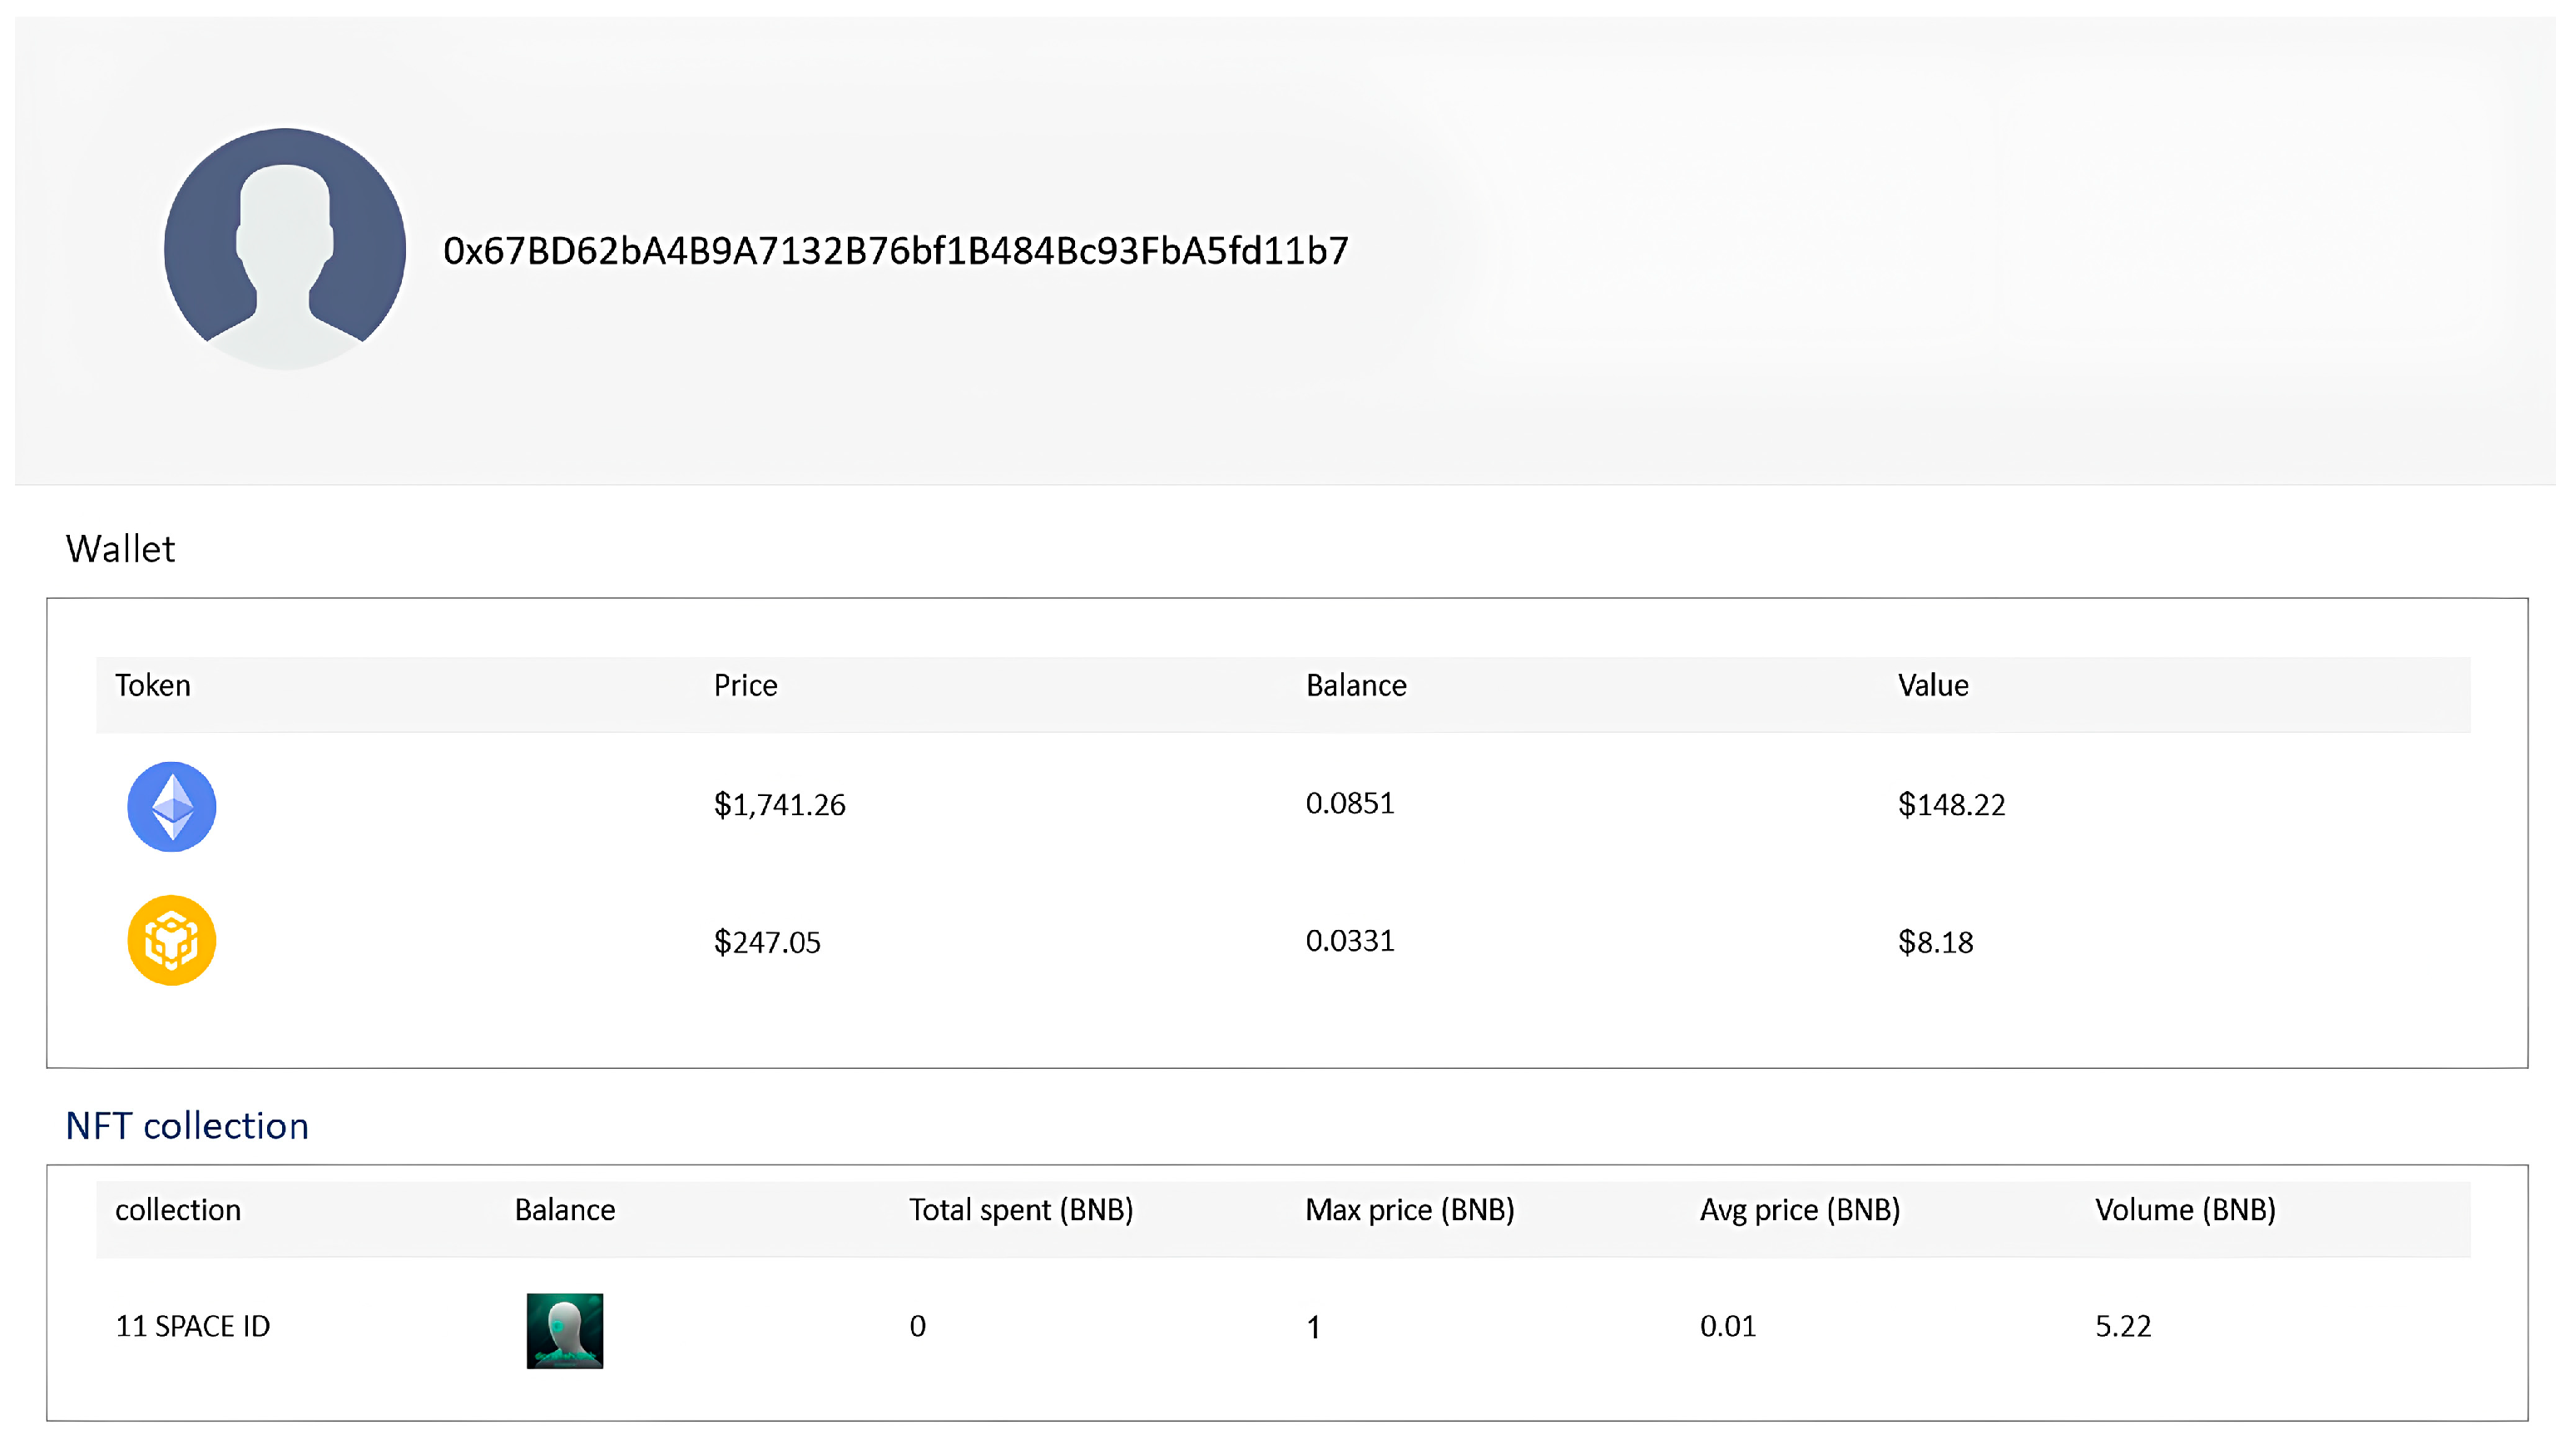Click the $8.18 BNB value
This screenshot has width=2576, height=1439.
click(x=1936, y=942)
